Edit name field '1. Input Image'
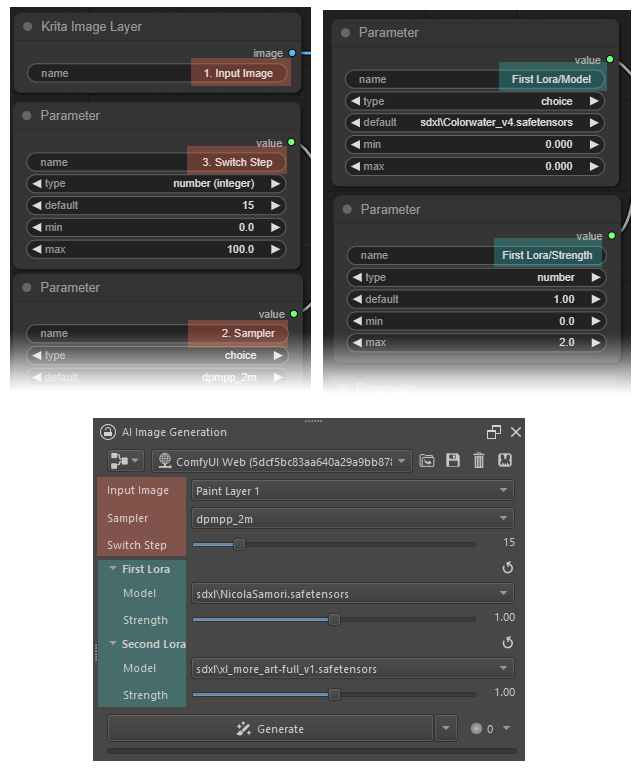 click(x=157, y=73)
